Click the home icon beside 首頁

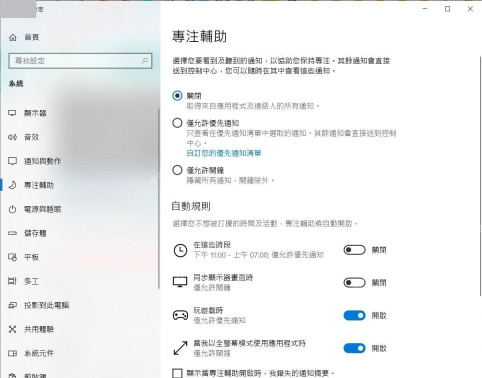pyautogui.click(x=13, y=37)
